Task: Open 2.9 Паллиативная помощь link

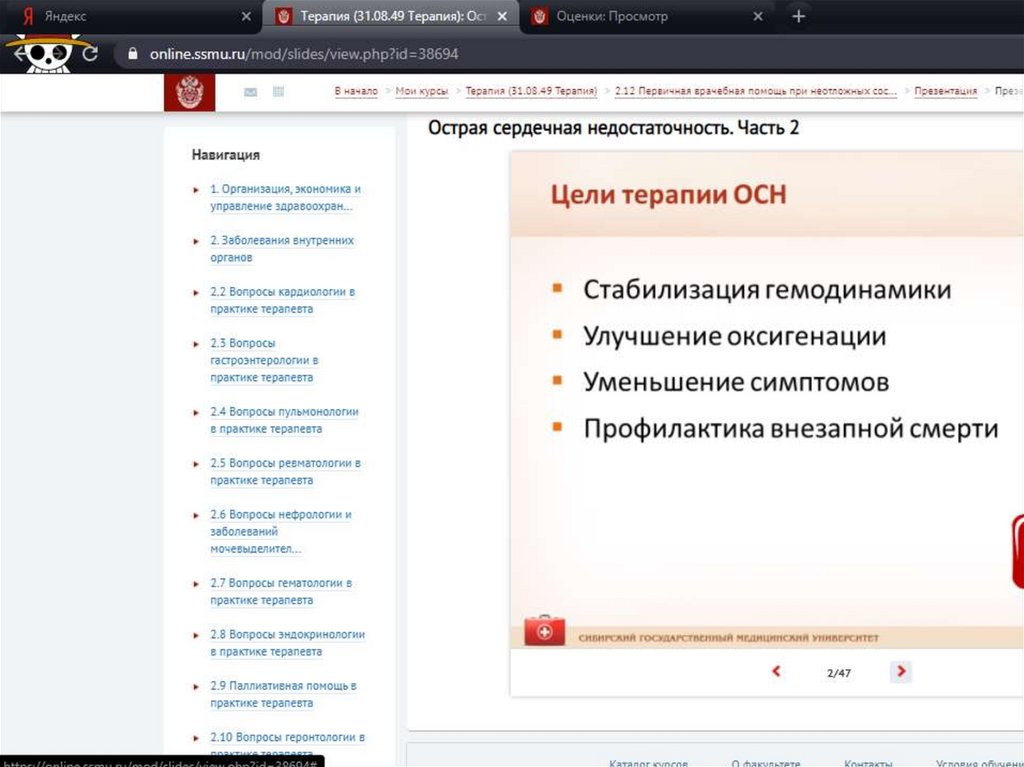Action: tap(283, 694)
